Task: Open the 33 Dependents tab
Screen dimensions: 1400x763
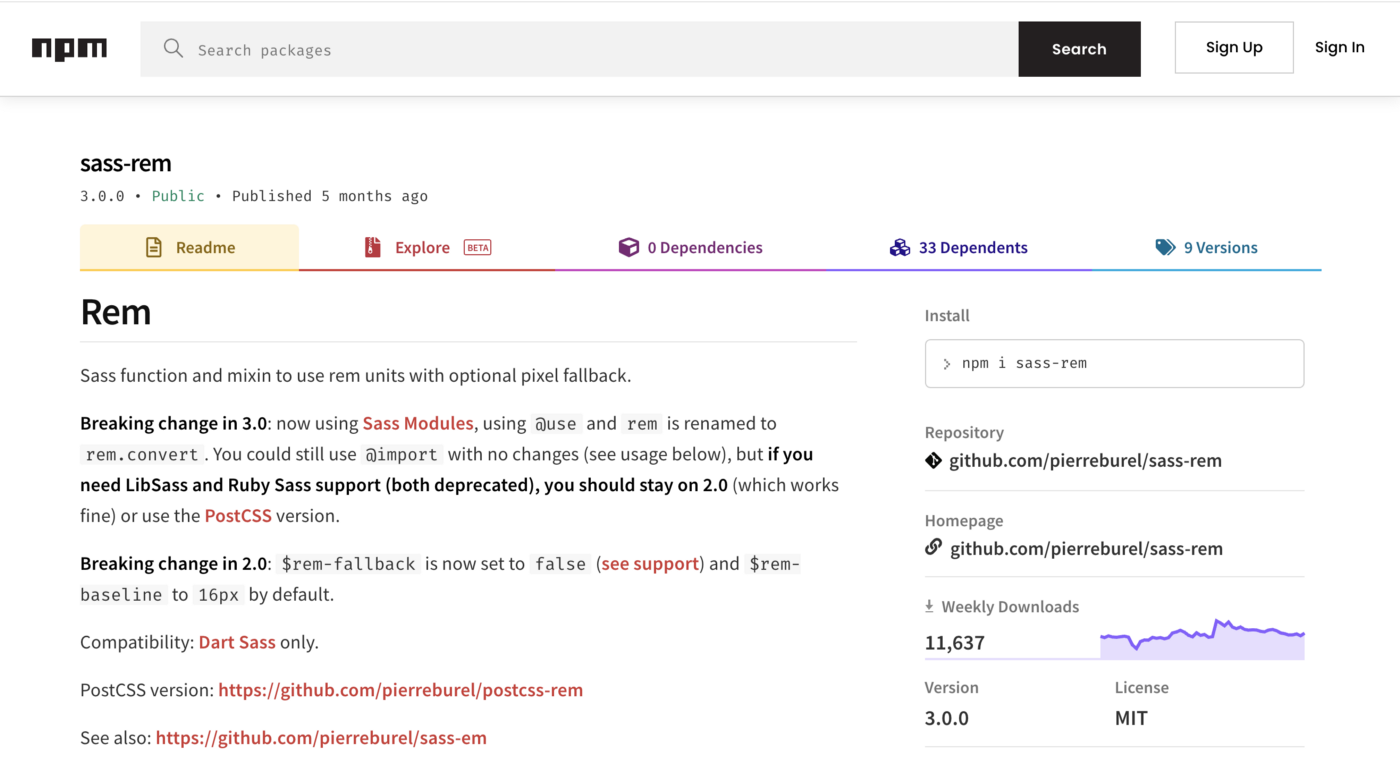Action: [x=958, y=247]
